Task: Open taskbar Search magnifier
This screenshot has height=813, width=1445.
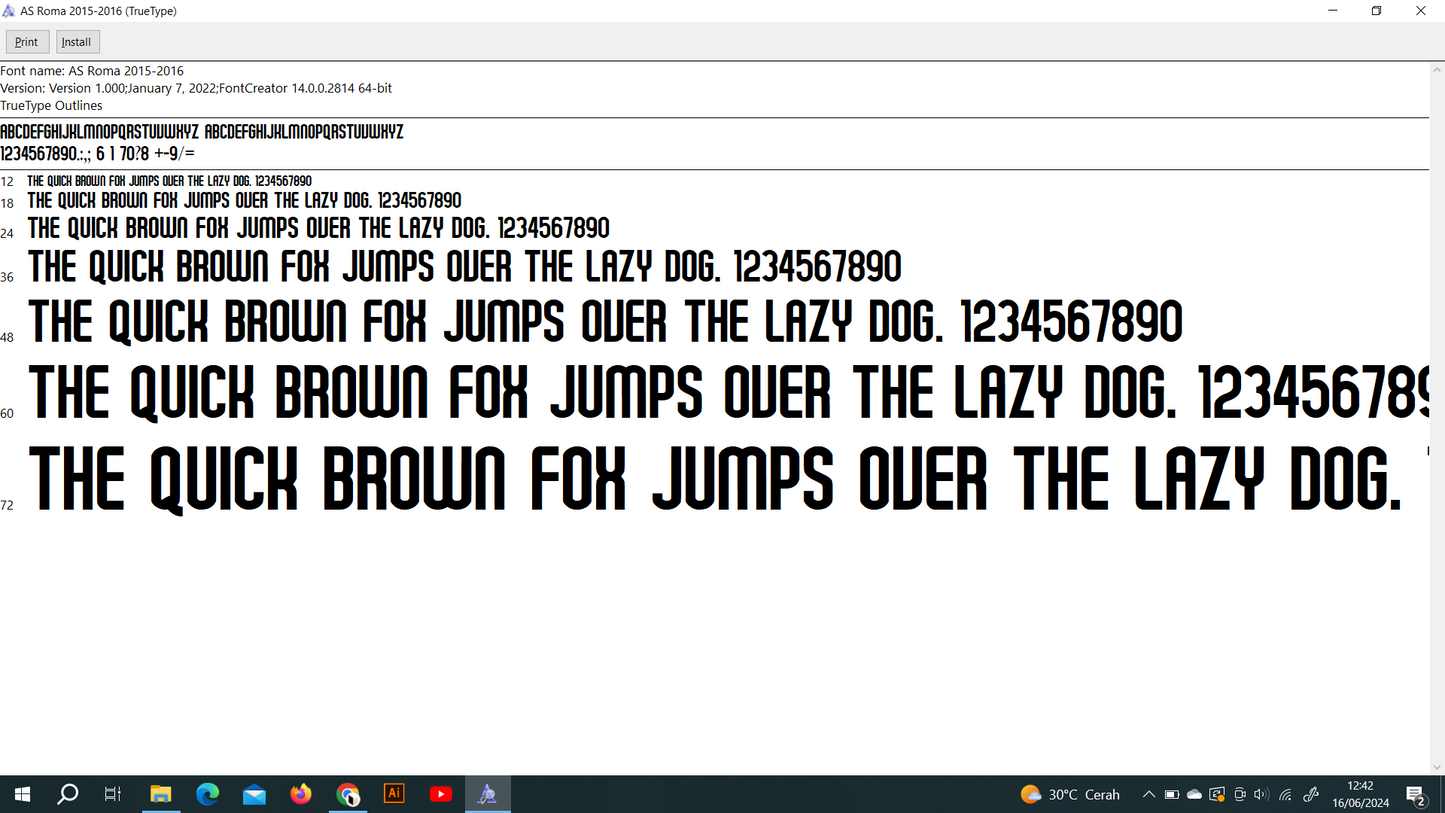Action: [68, 795]
